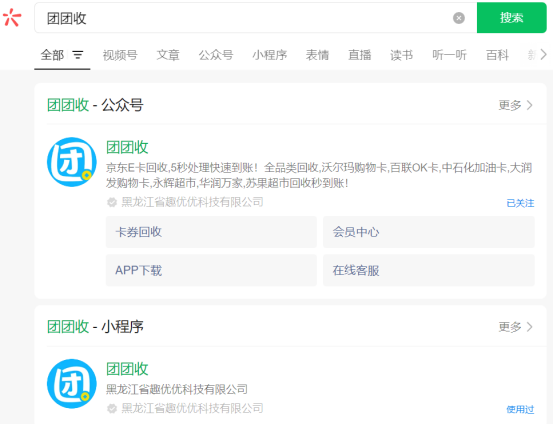554x425 pixels.
Task: Open the filter icon beside 全部
Action: [78, 55]
